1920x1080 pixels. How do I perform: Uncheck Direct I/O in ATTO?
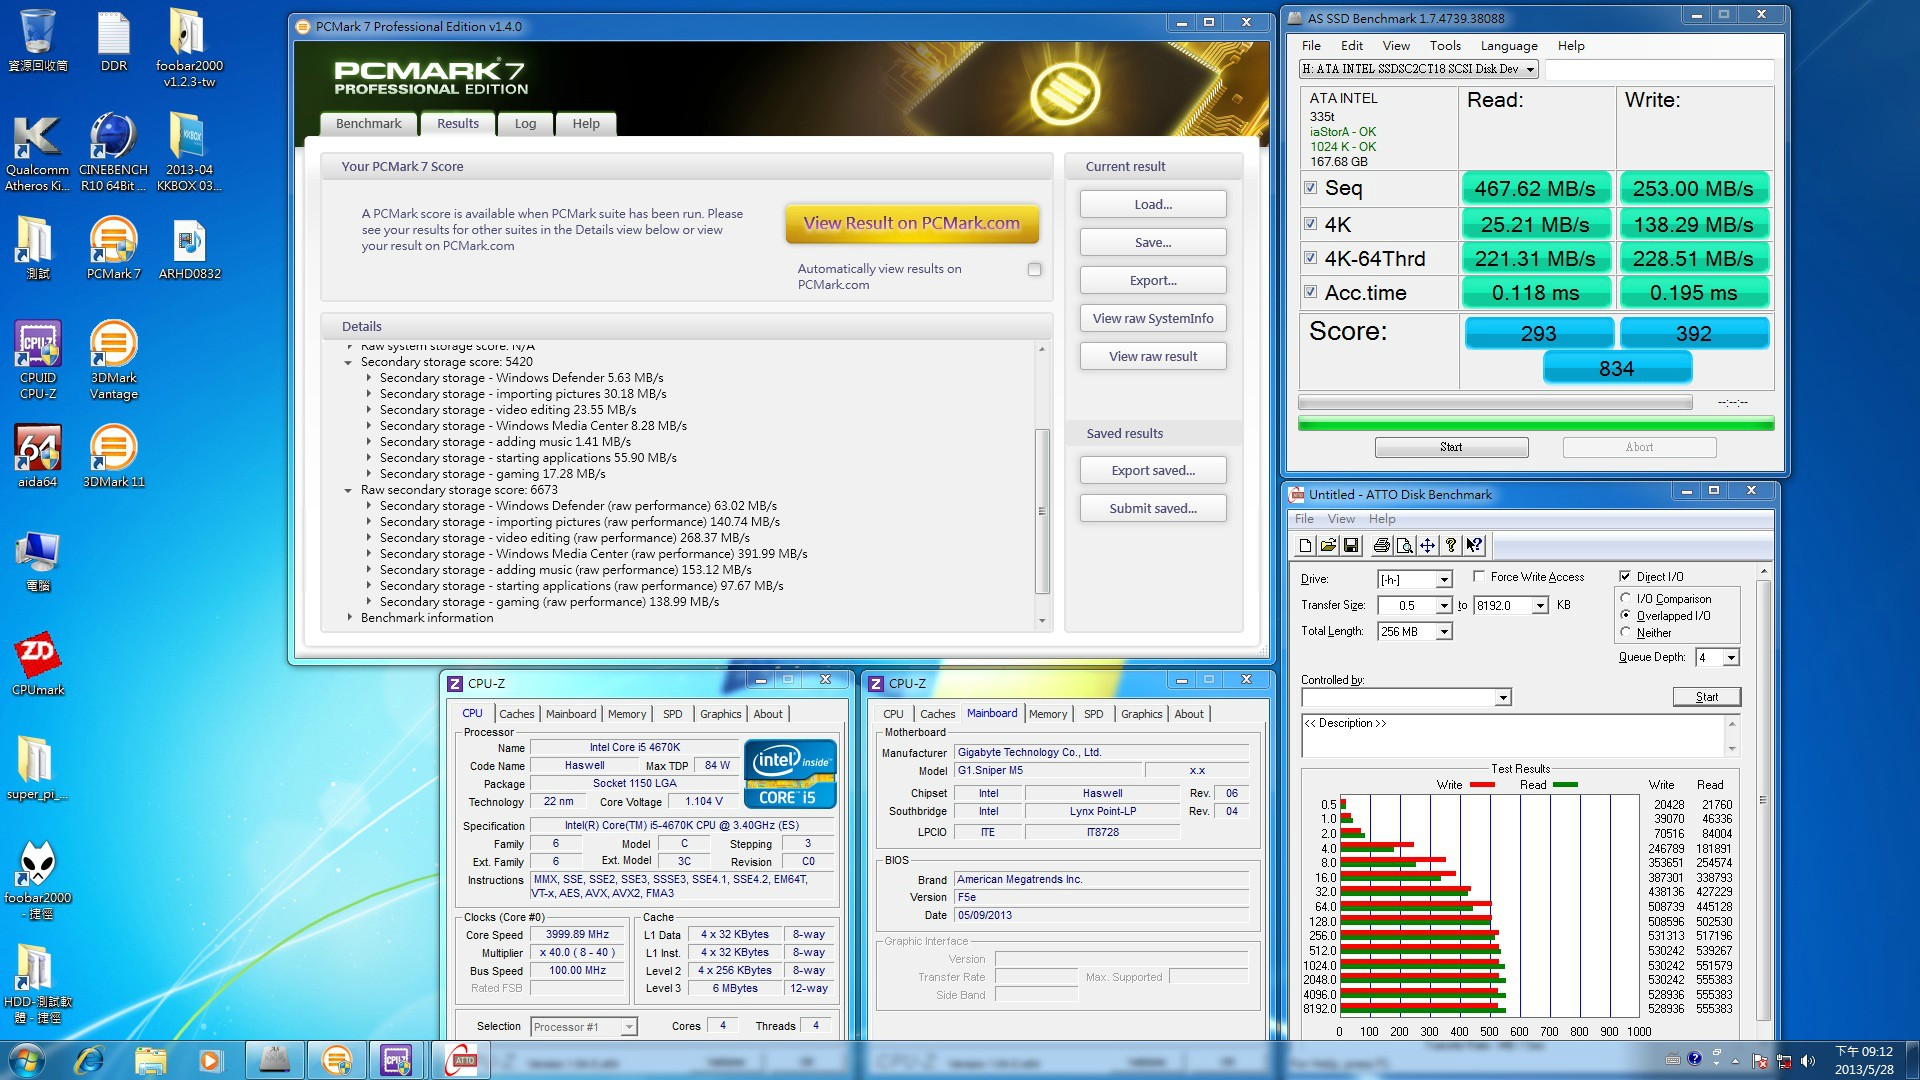pyautogui.click(x=1625, y=576)
